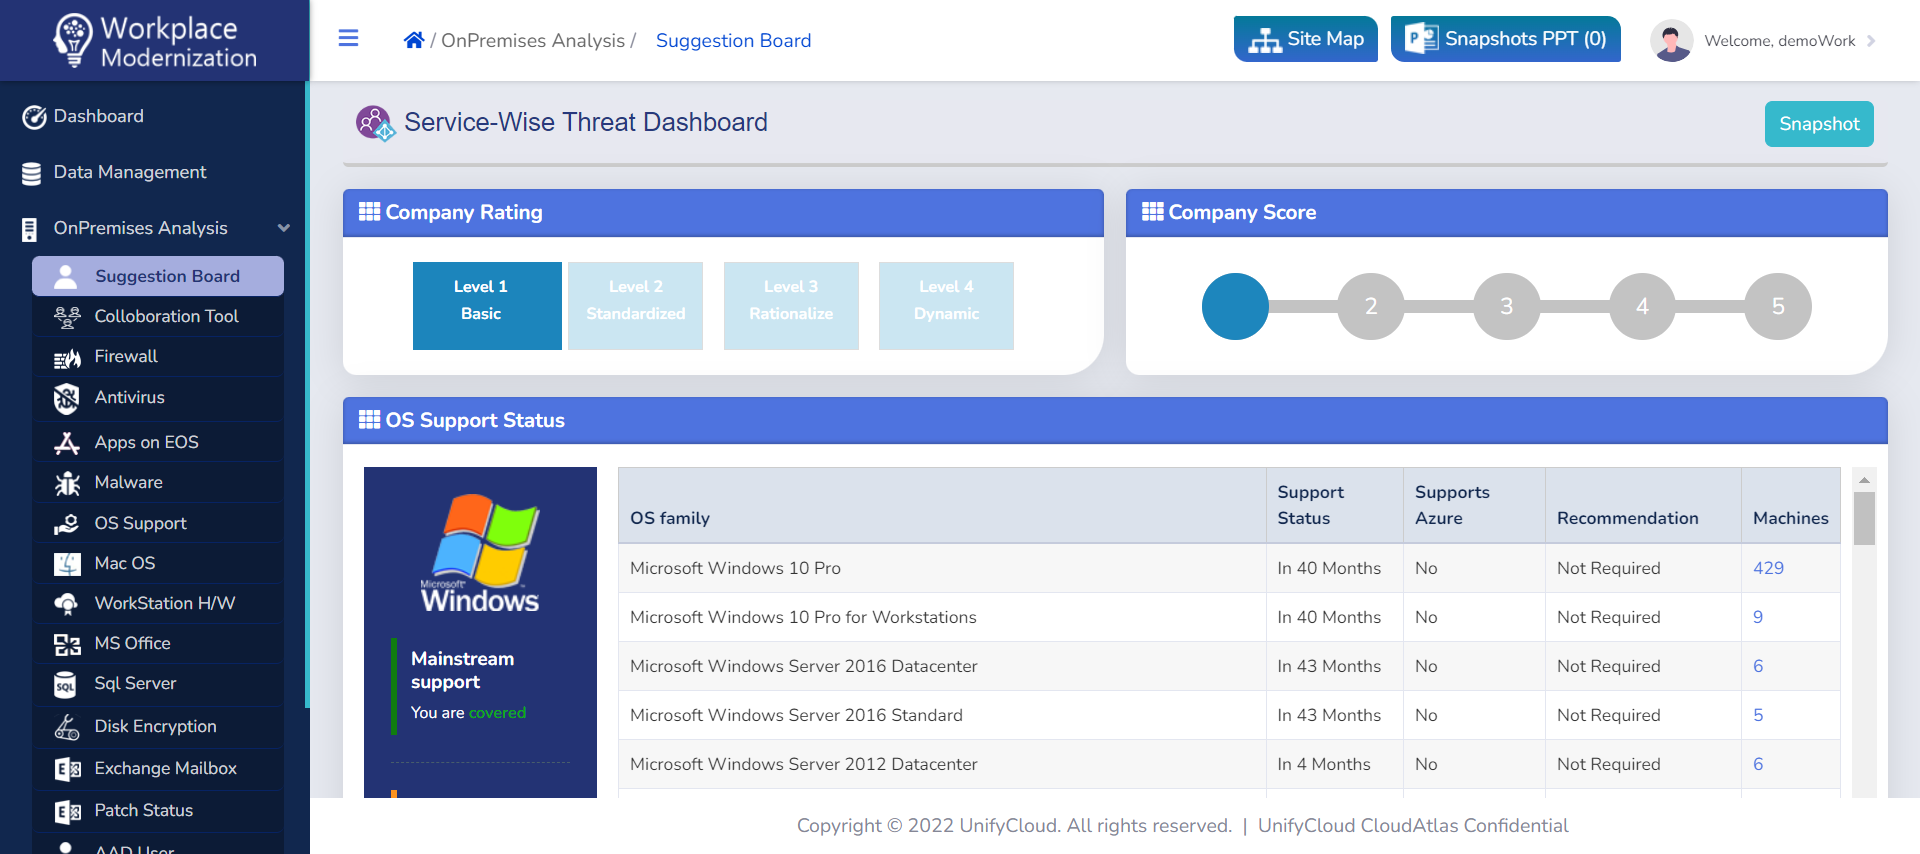Click the active blue score step circle
Screen dimensions: 1920x854
[1235, 306]
